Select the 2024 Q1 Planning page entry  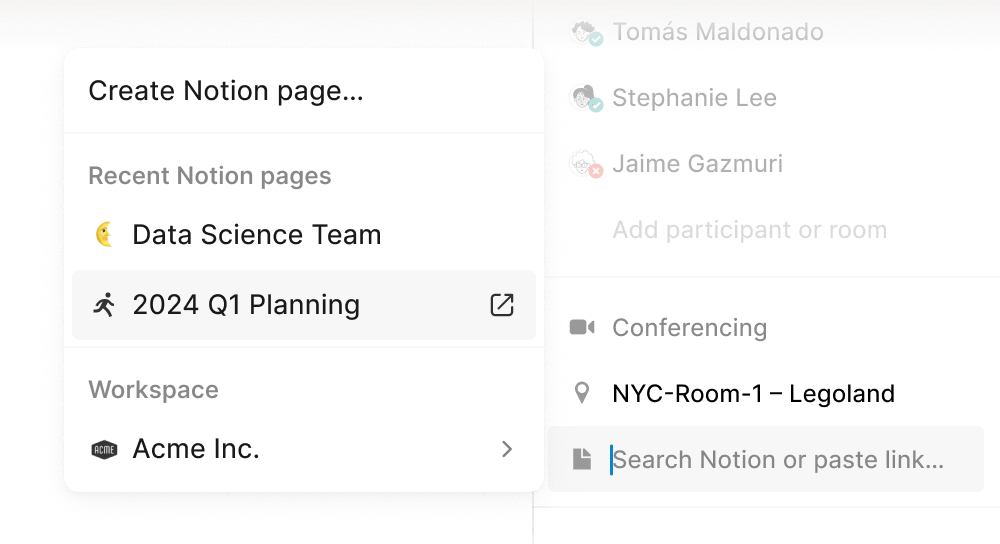[246, 305]
